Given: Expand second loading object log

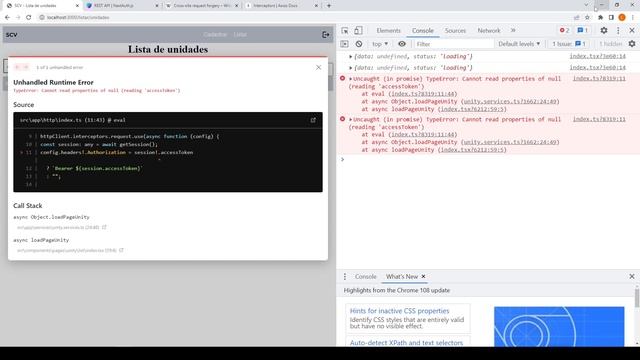Looking at the screenshot, I should tap(351, 68).
